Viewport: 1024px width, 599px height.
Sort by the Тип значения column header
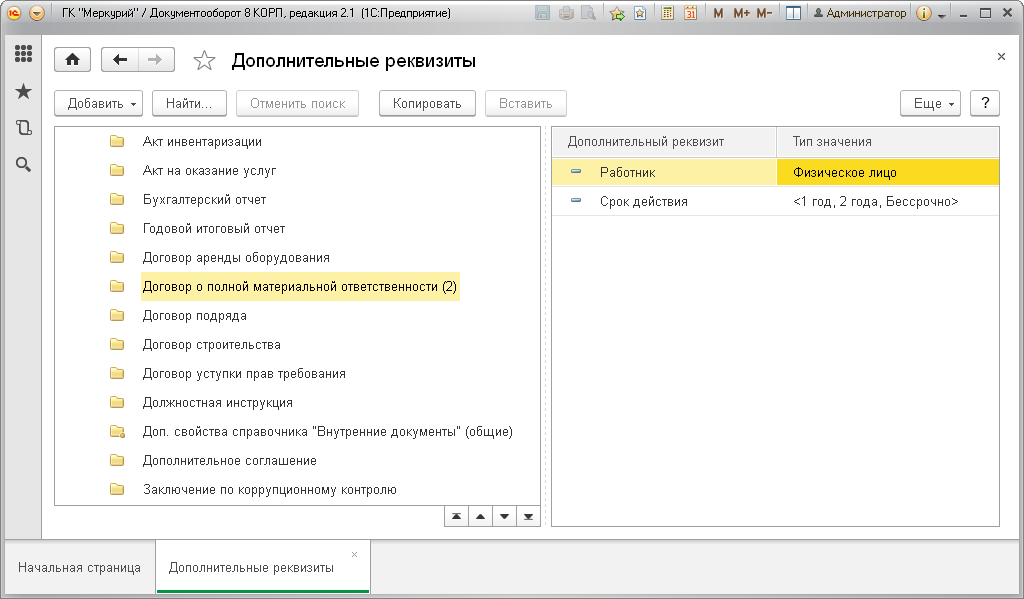(x=888, y=142)
